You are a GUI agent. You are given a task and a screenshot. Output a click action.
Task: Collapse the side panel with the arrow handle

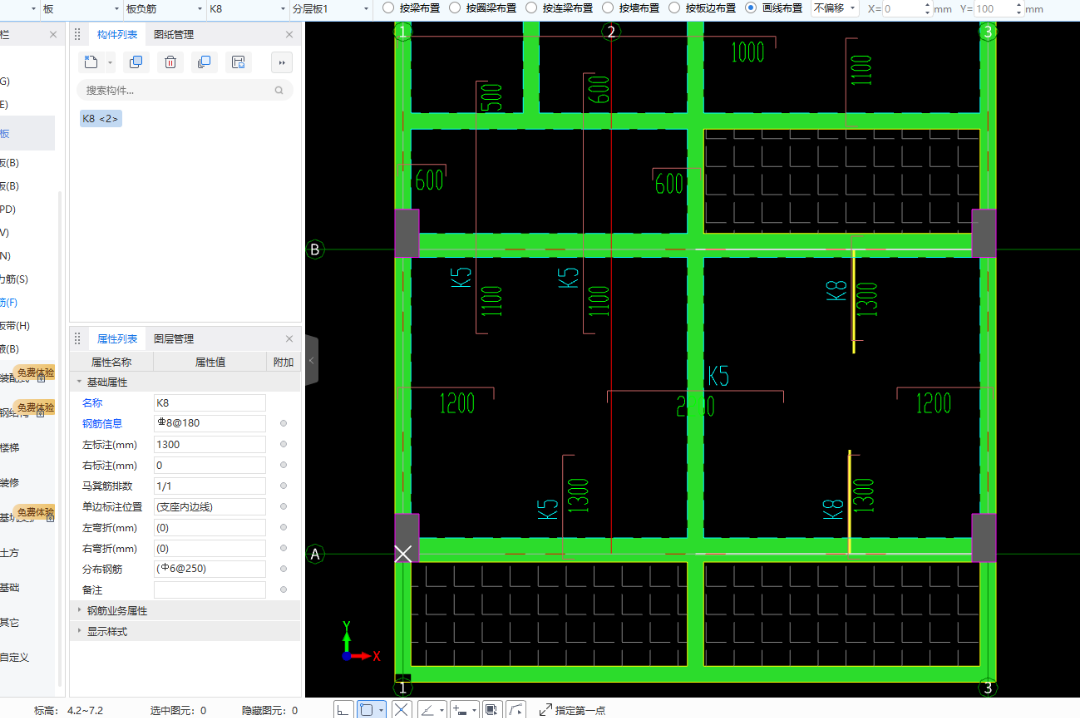pyautogui.click(x=311, y=360)
